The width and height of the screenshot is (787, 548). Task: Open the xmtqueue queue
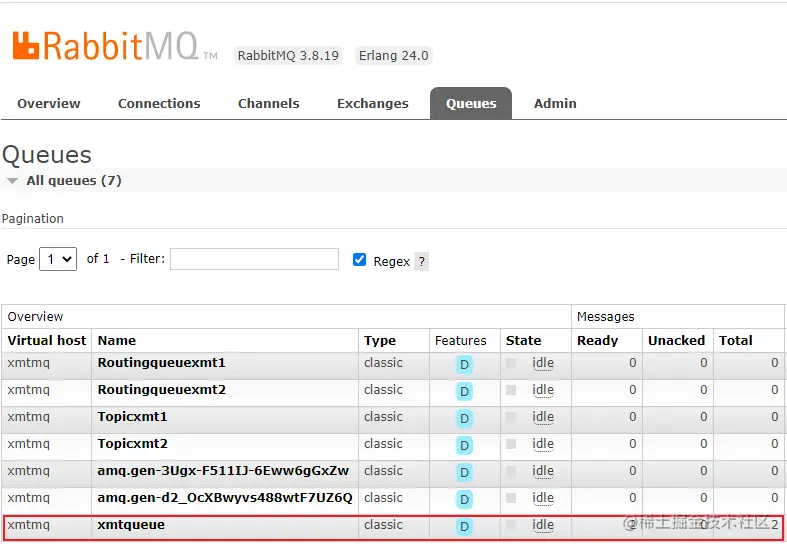pos(131,525)
